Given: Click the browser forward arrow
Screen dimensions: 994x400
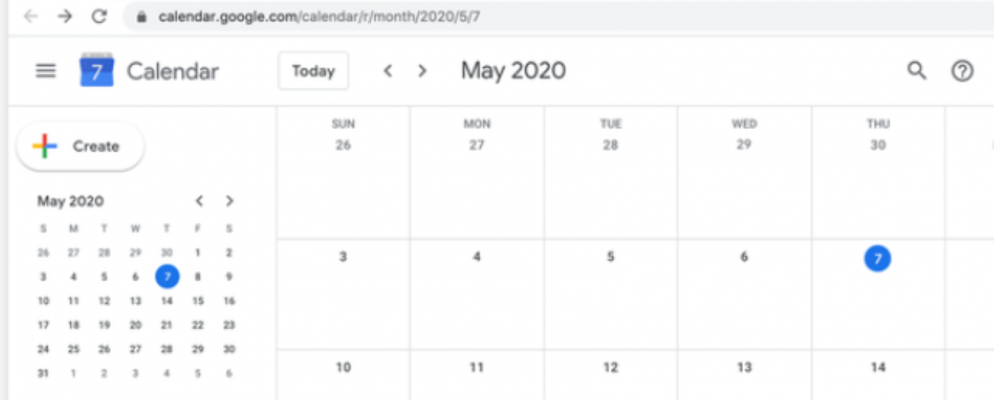Looking at the screenshot, I should click(x=64, y=16).
